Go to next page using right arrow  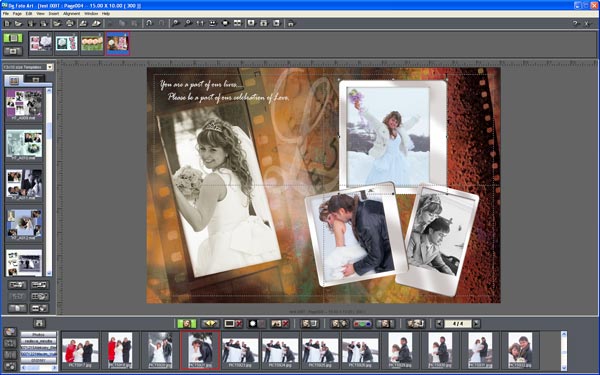click(476, 324)
